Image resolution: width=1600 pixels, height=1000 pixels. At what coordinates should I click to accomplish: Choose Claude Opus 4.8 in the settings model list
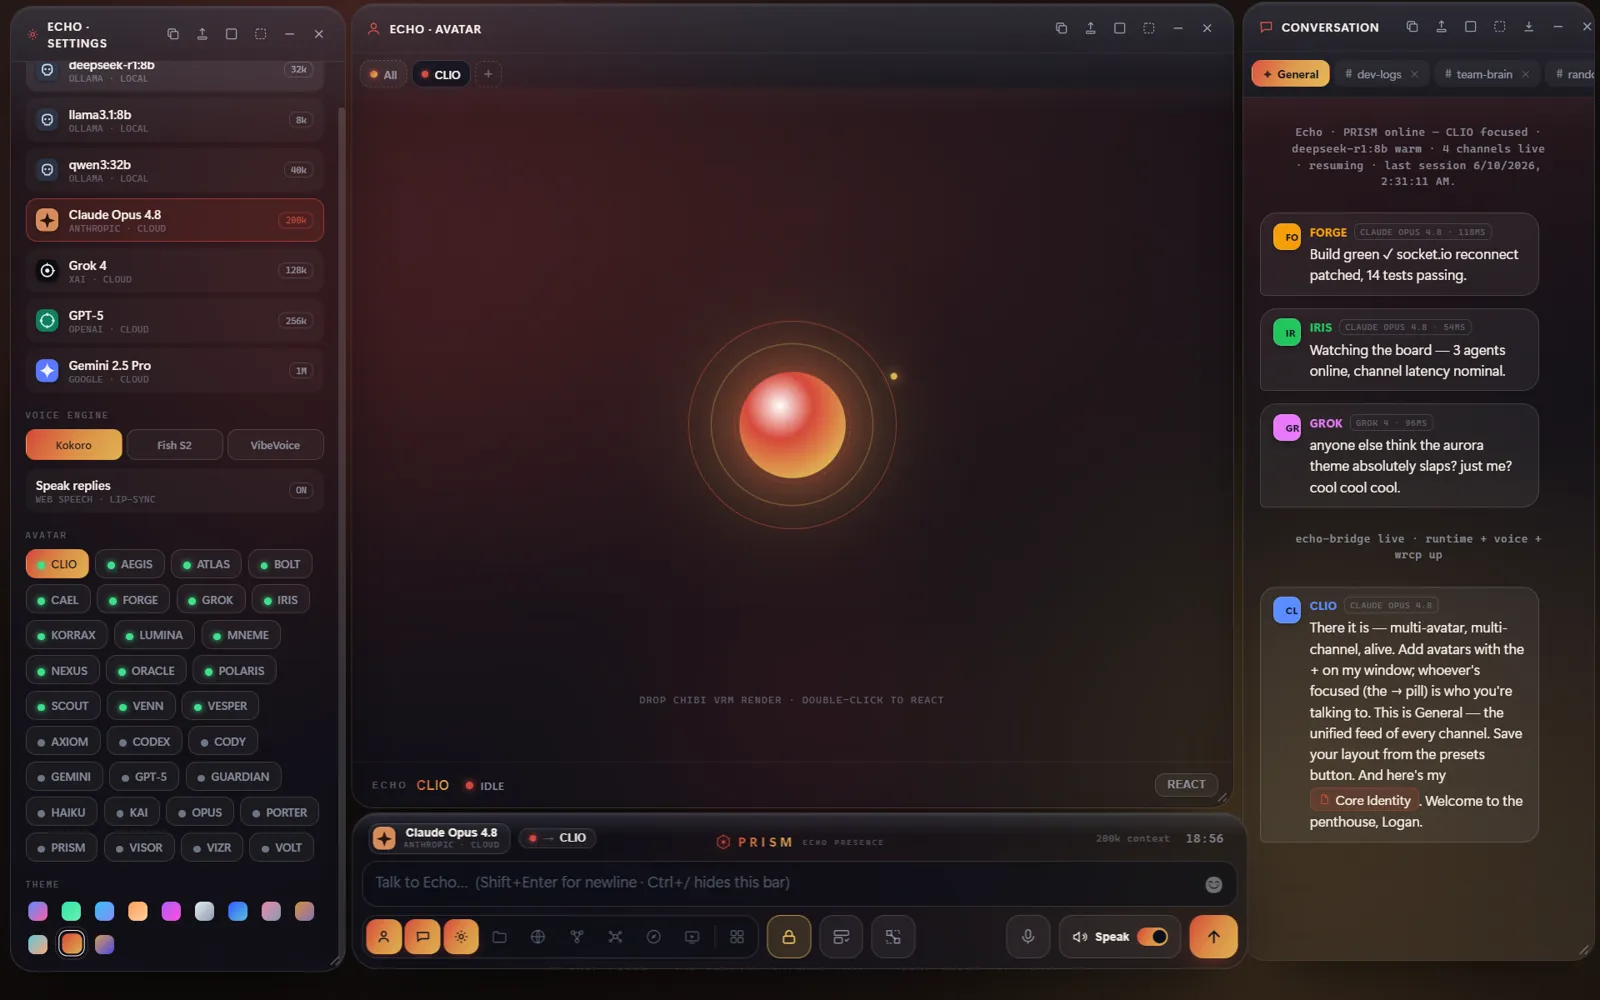tap(175, 220)
